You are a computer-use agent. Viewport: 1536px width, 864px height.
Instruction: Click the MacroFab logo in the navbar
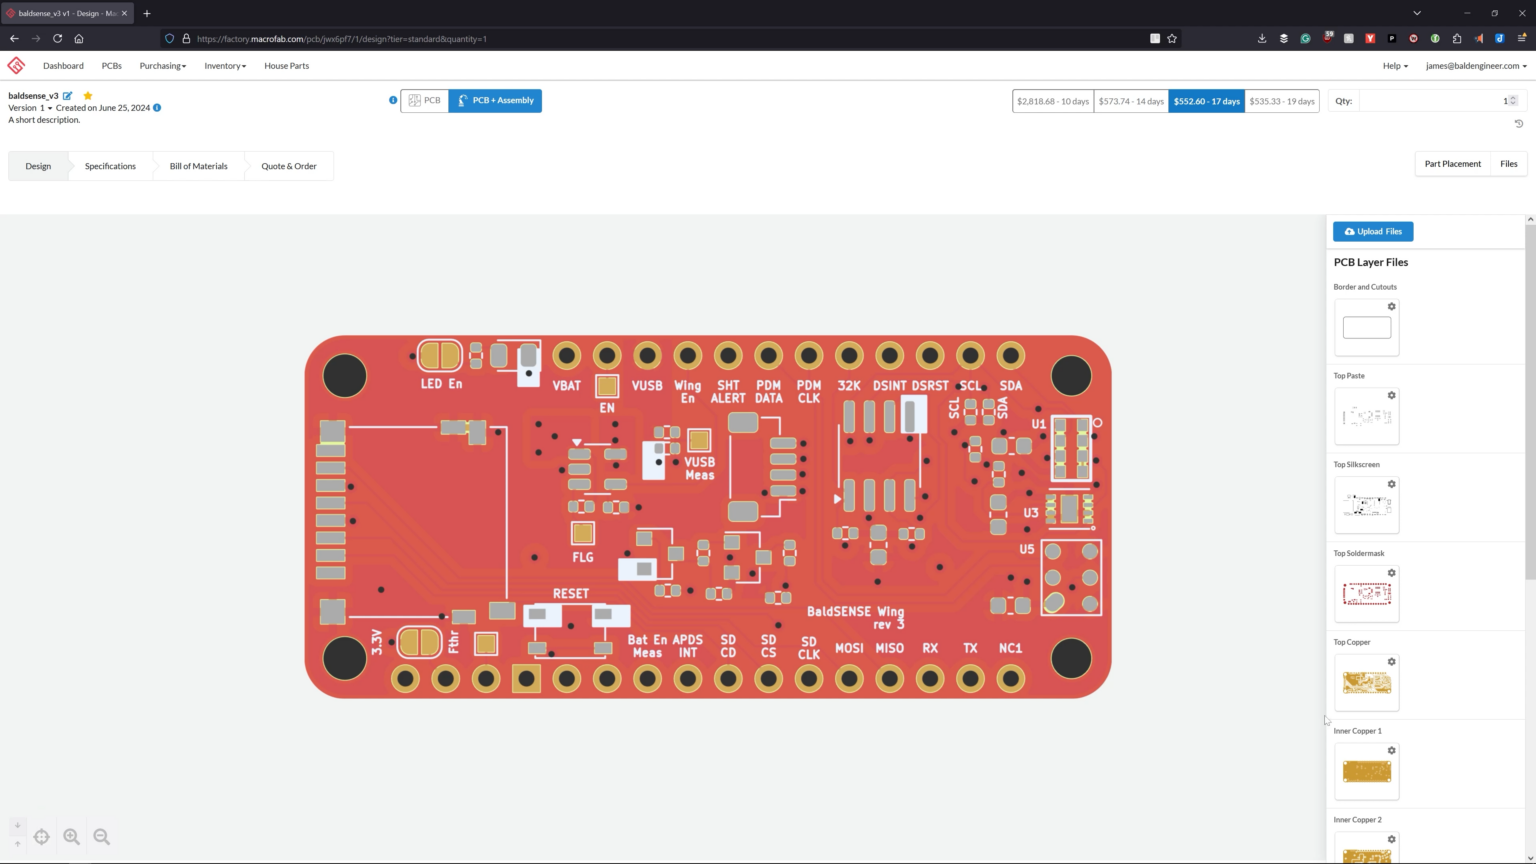[16, 65]
